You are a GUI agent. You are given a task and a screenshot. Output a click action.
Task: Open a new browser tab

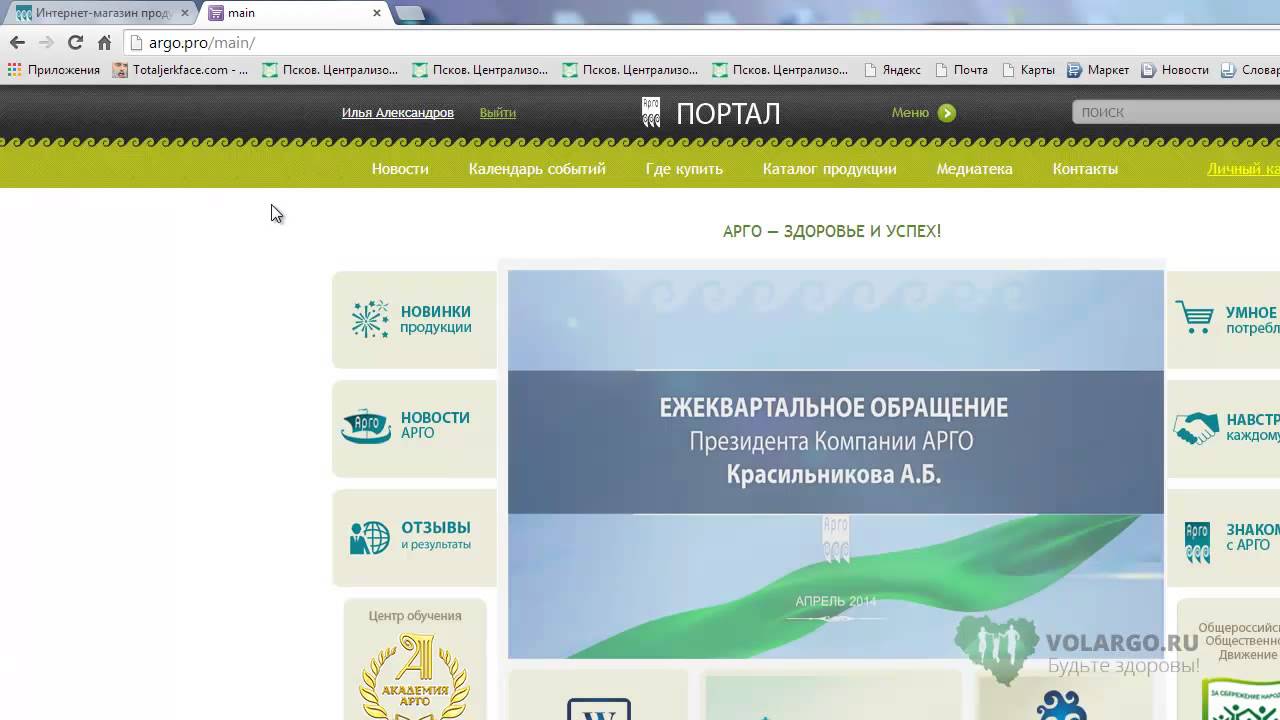tap(410, 14)
